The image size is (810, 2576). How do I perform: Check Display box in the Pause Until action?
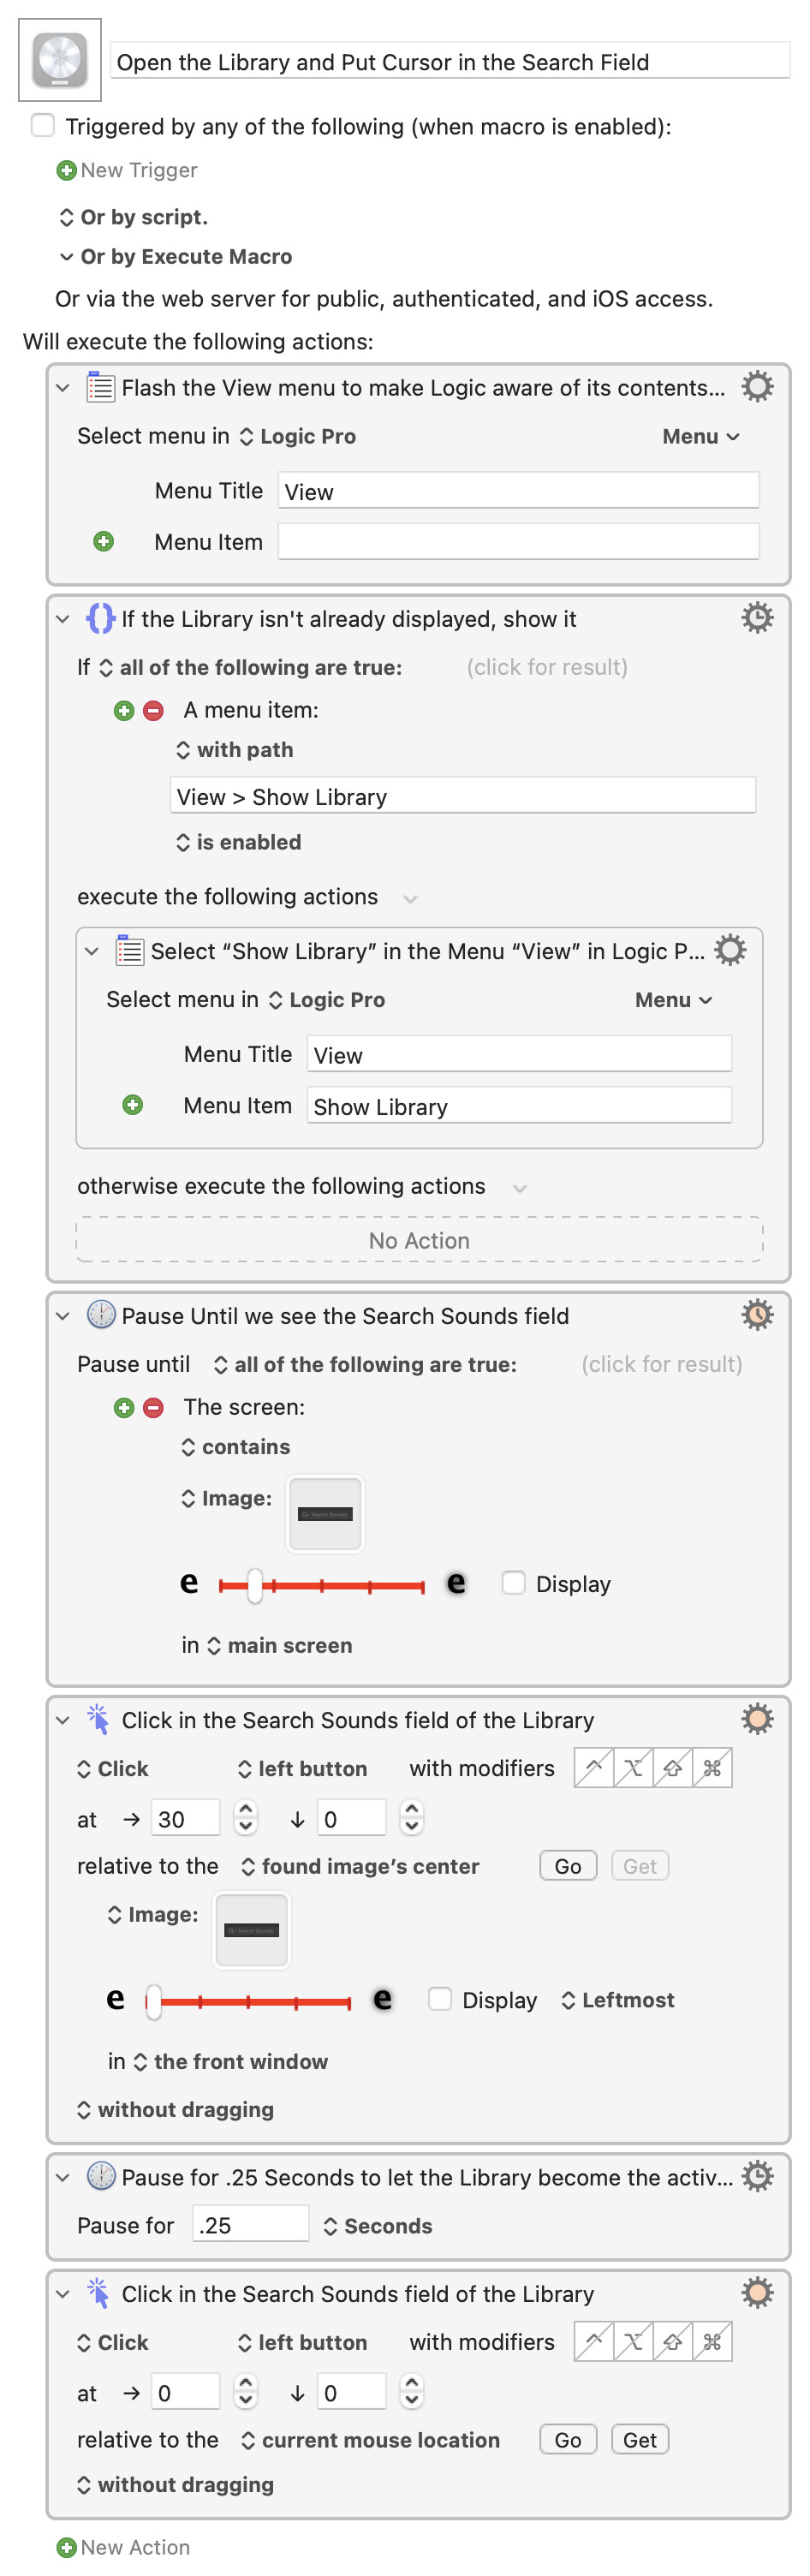(x=514, y=1583)
